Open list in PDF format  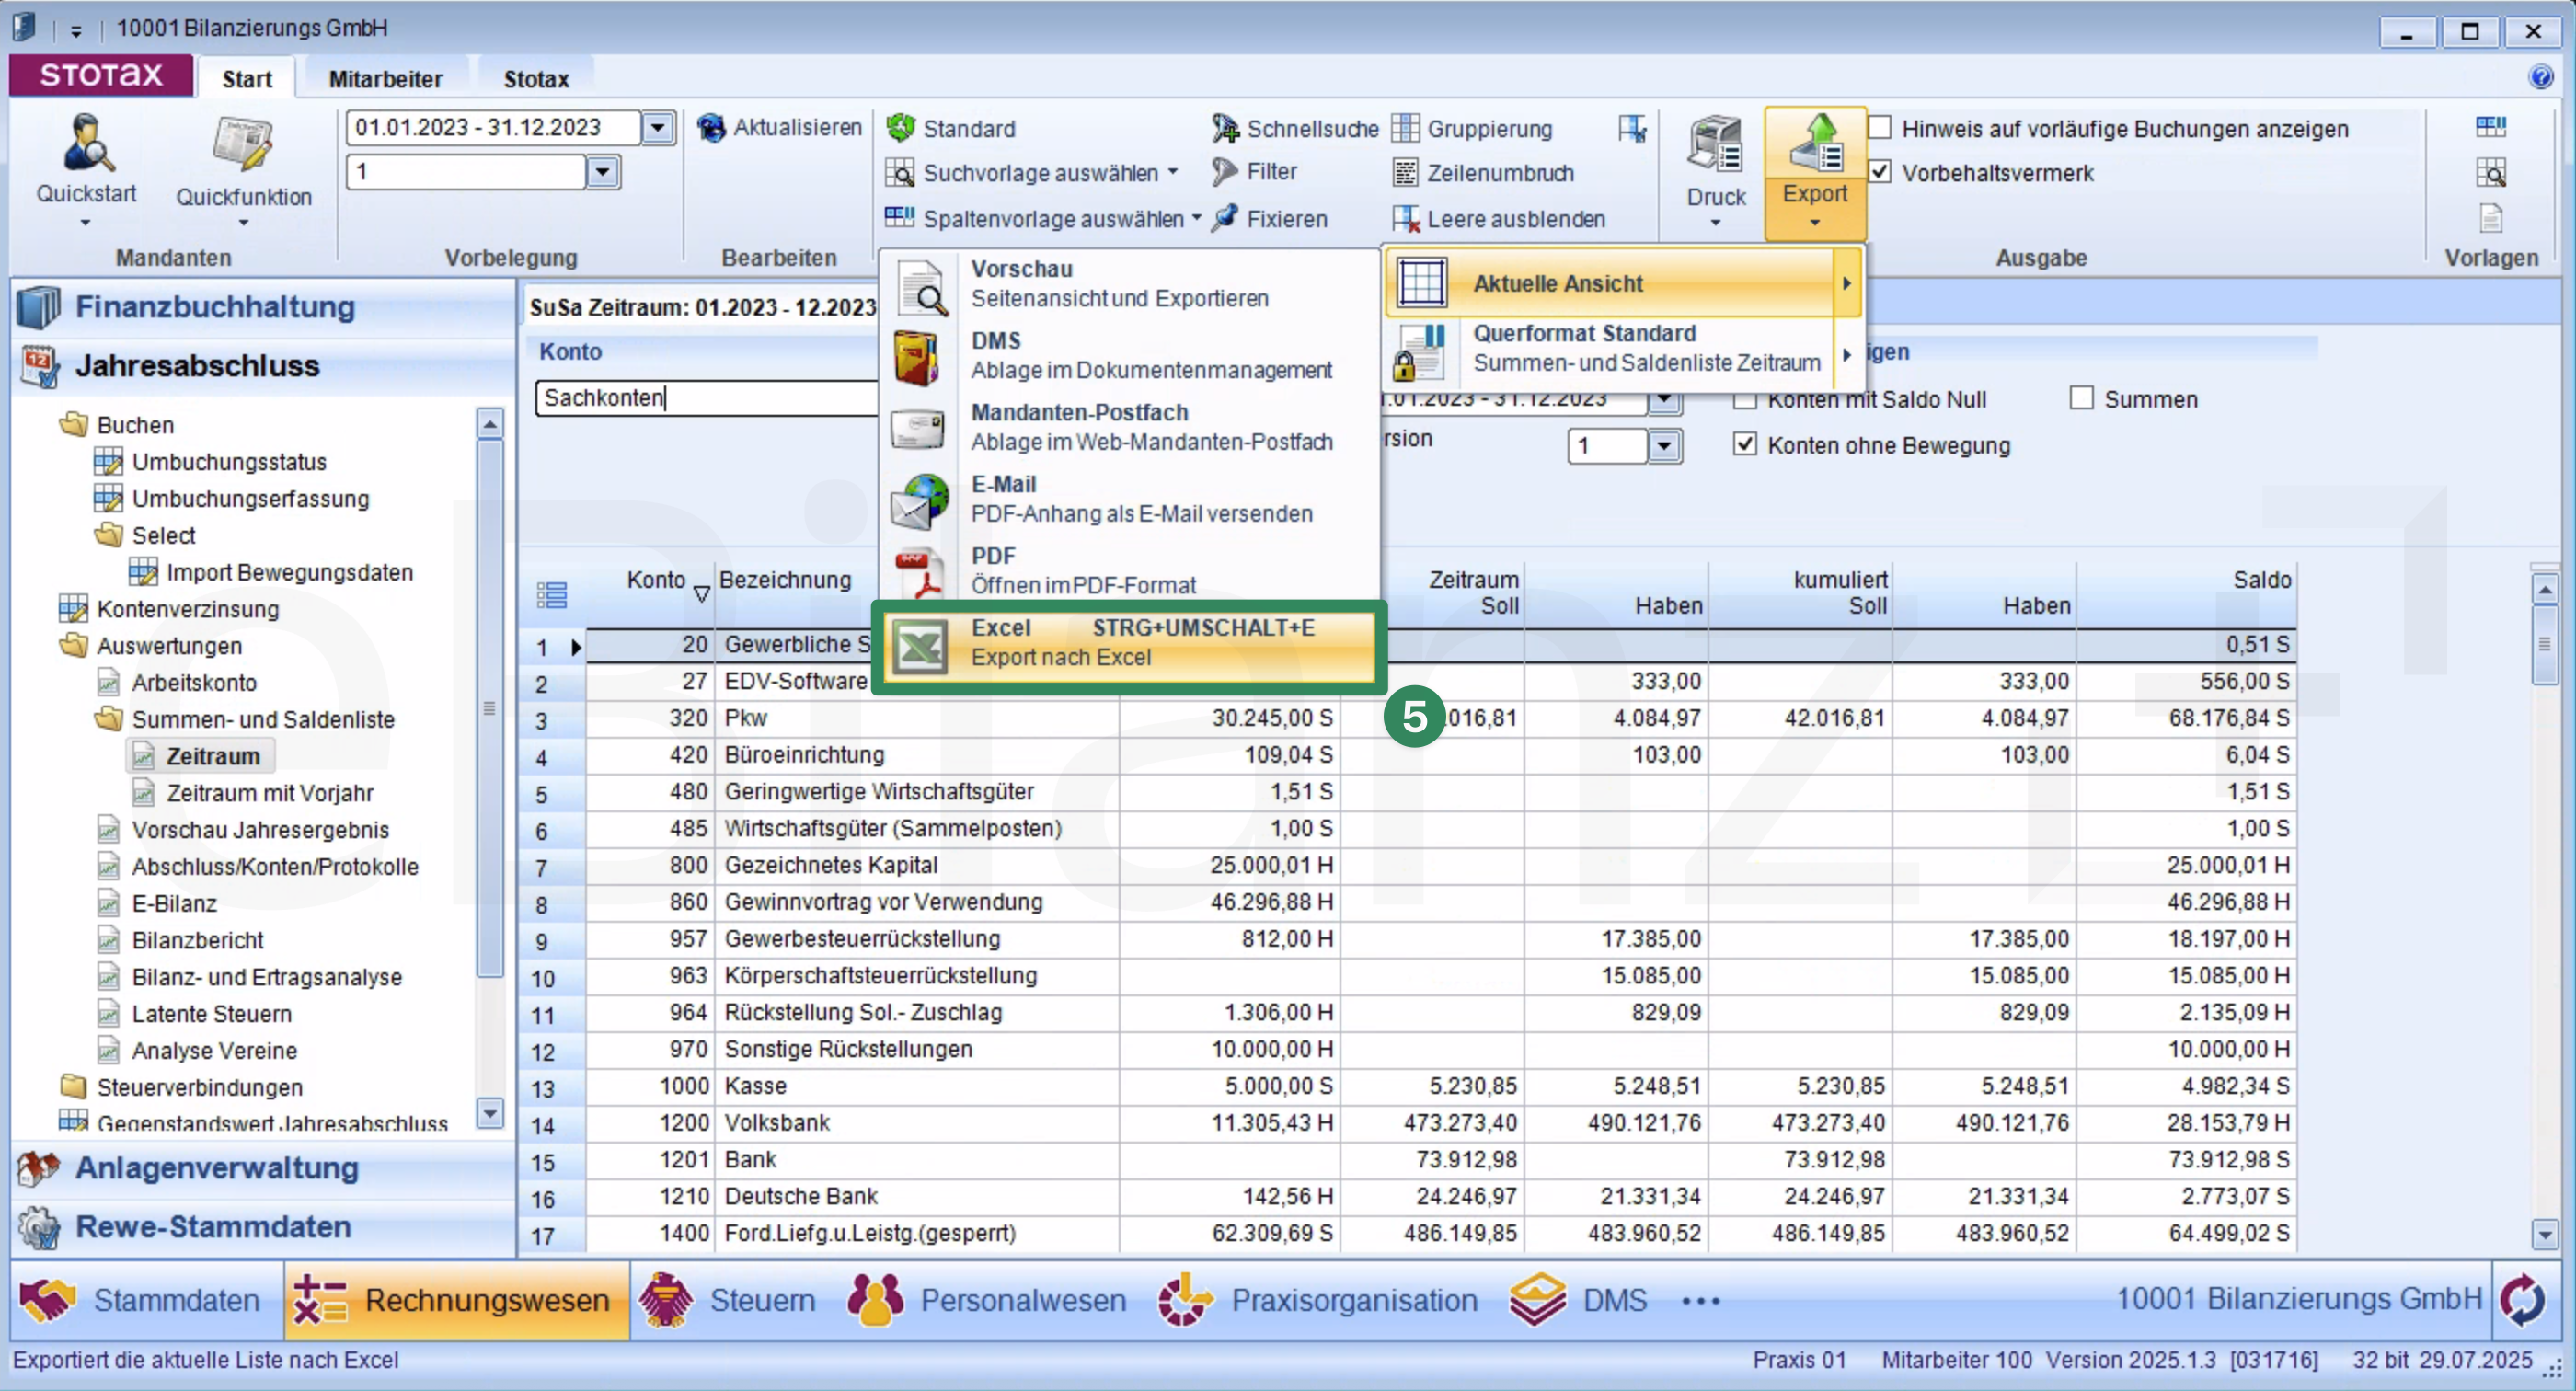pyautogui.click(x=1130, y=571)
